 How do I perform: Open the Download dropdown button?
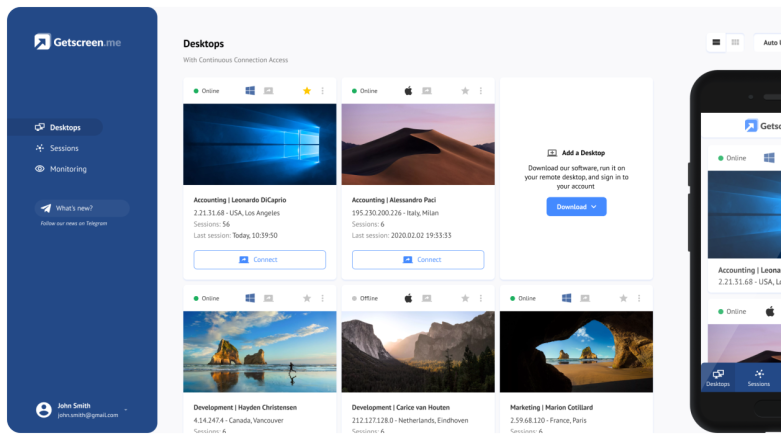click(576, 207)
